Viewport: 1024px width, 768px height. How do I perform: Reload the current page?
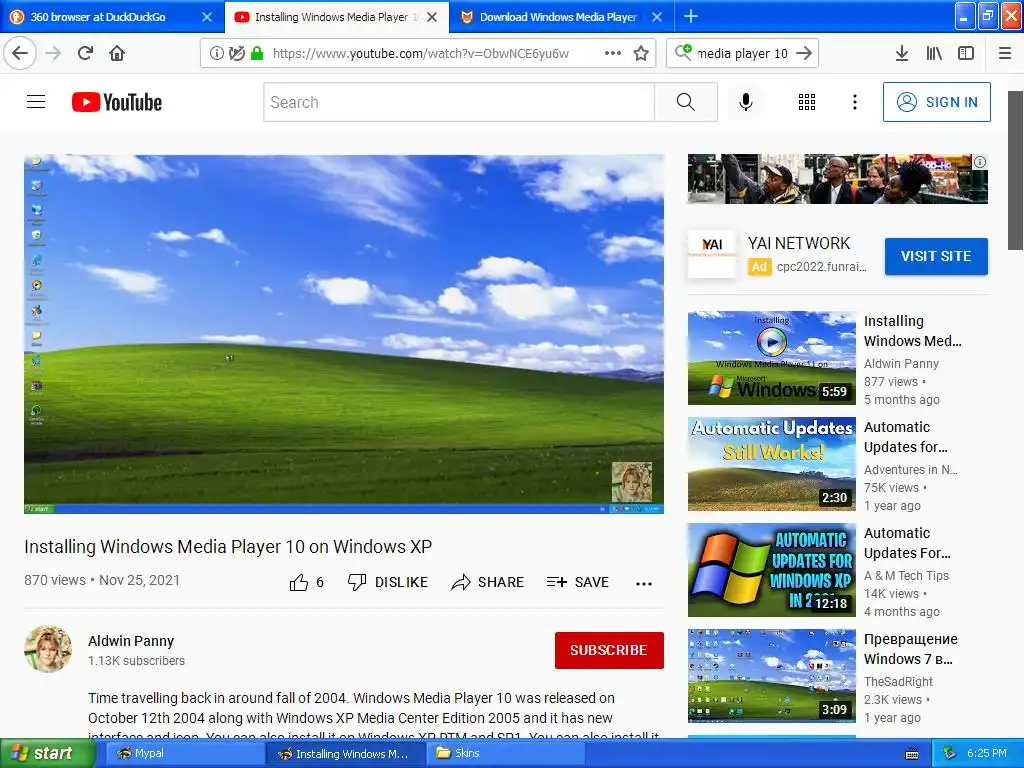[x=86, y=53]
